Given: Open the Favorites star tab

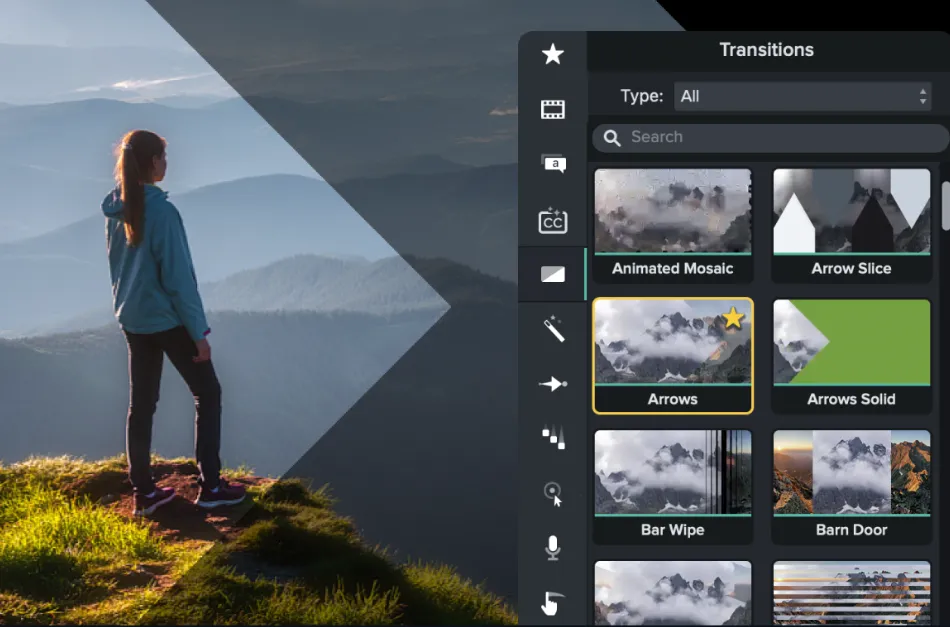Looking at the screenshot, I should coord(552,54).
